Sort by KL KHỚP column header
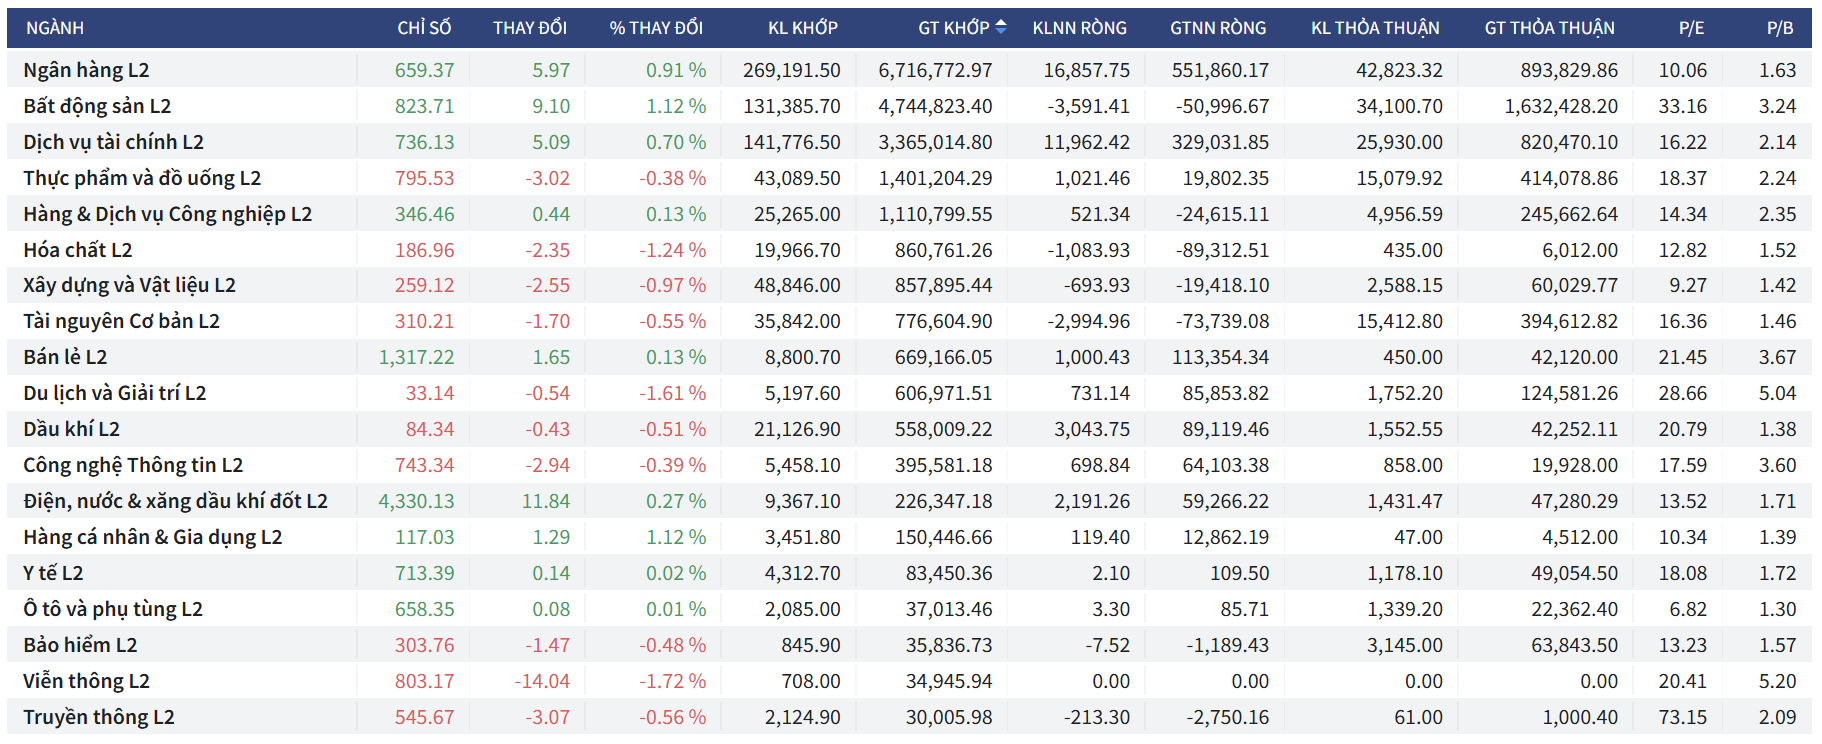The image size is (1822, 744). 802,28
